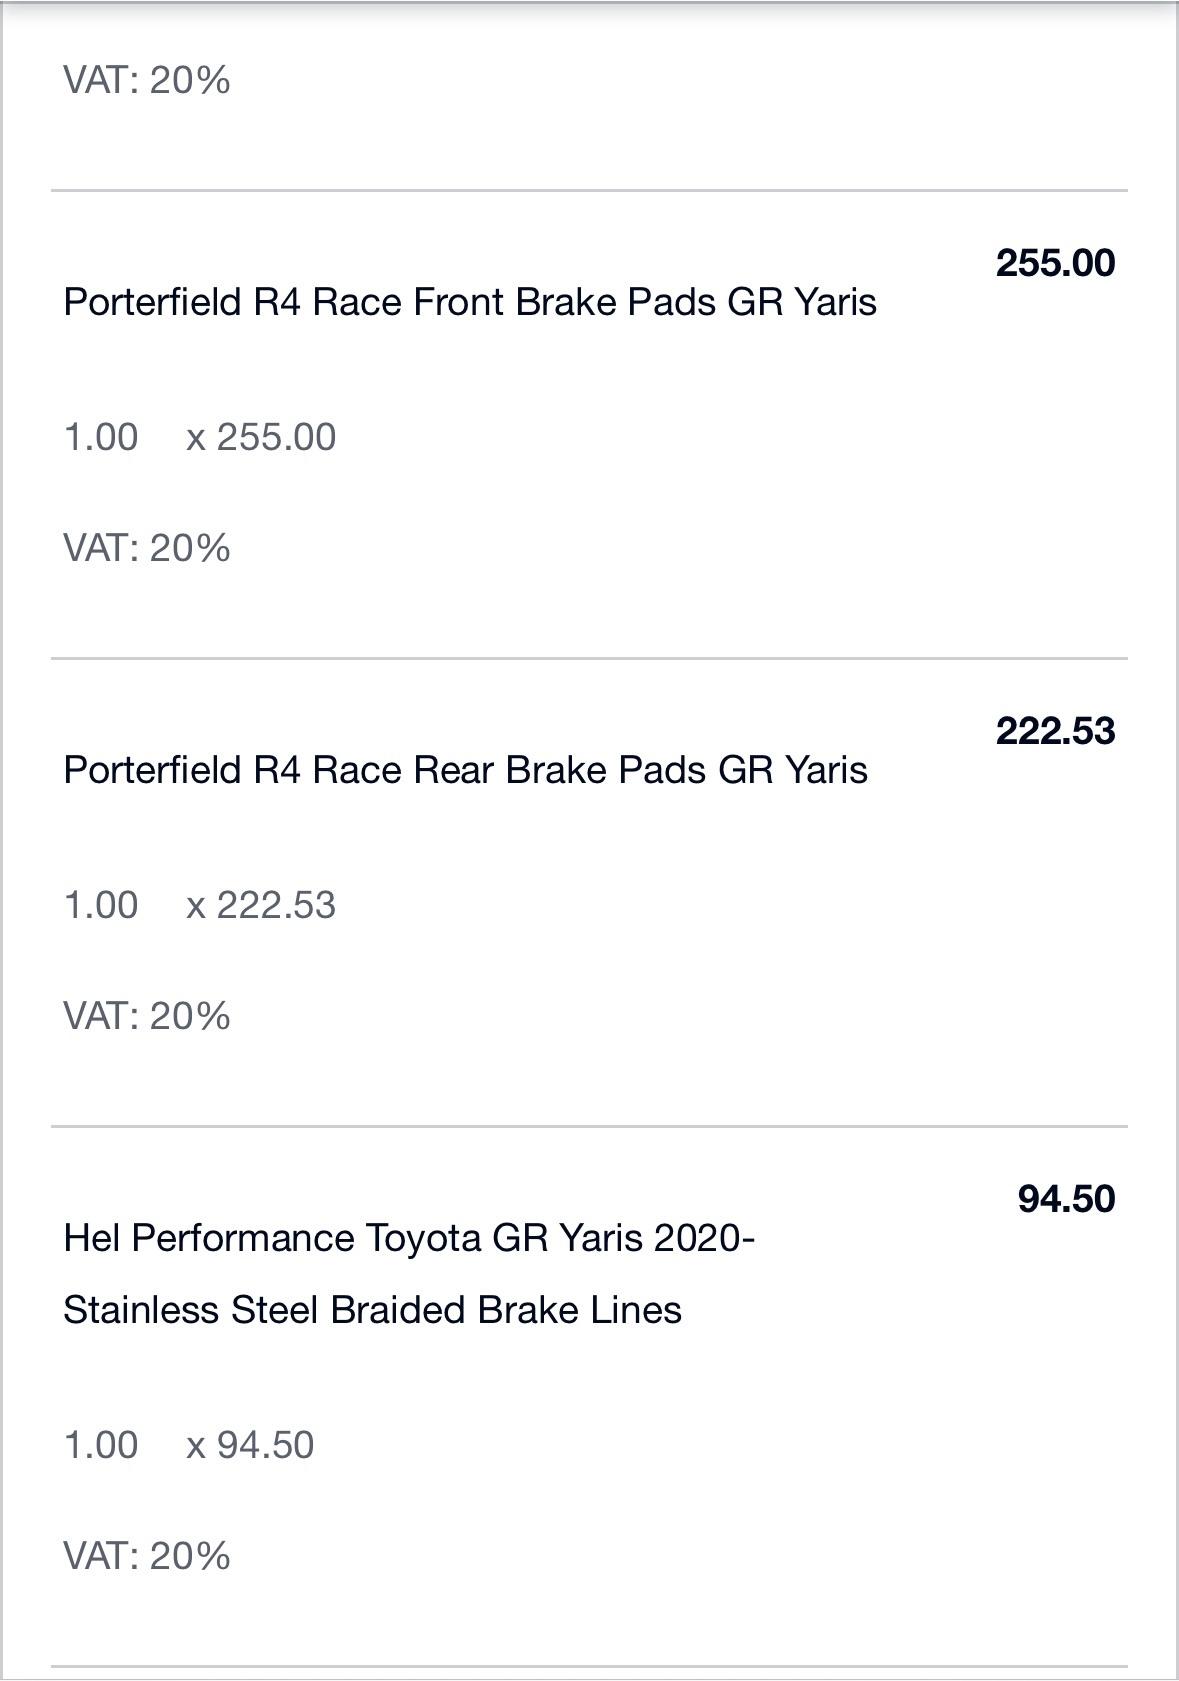This screenshot has height=1681, width=1179.
Task: Click the topmost VAT: 20% label
Action: click(x=147, y=80)
